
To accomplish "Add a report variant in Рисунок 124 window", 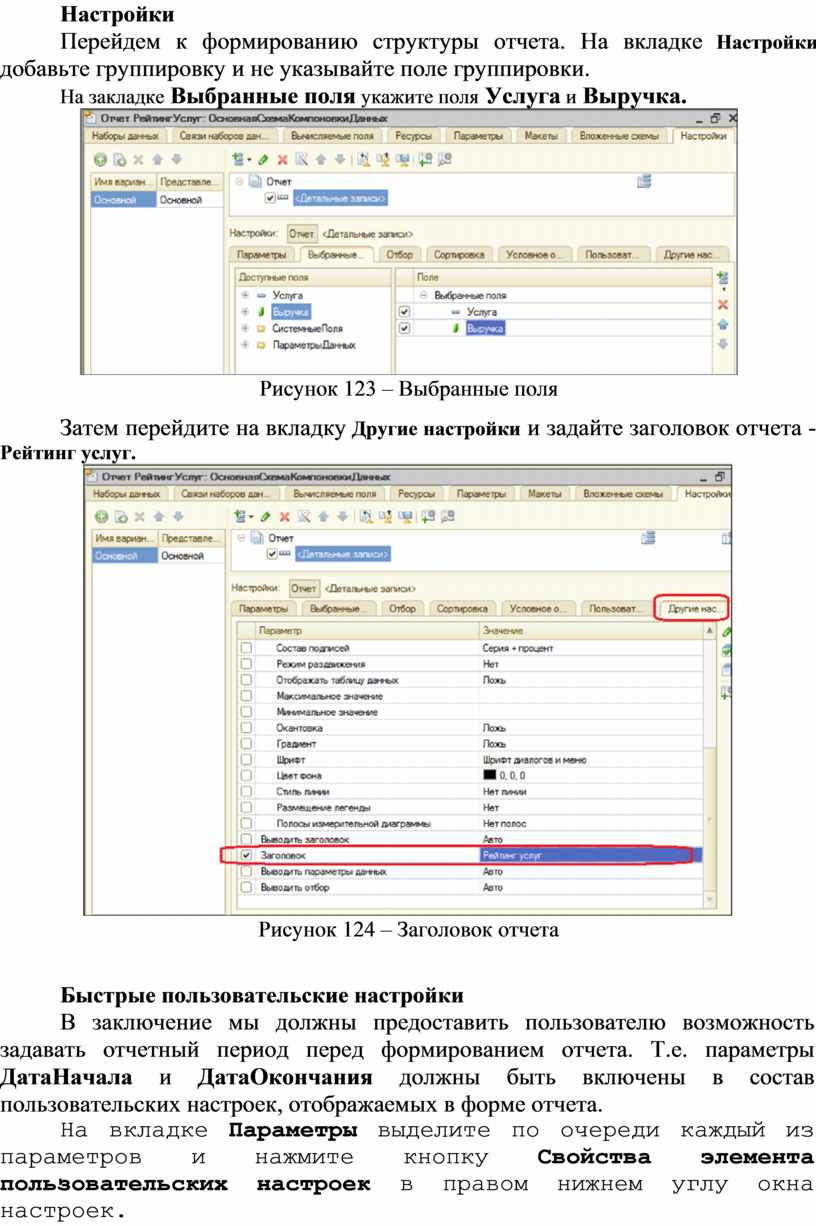I will (100, 516).
